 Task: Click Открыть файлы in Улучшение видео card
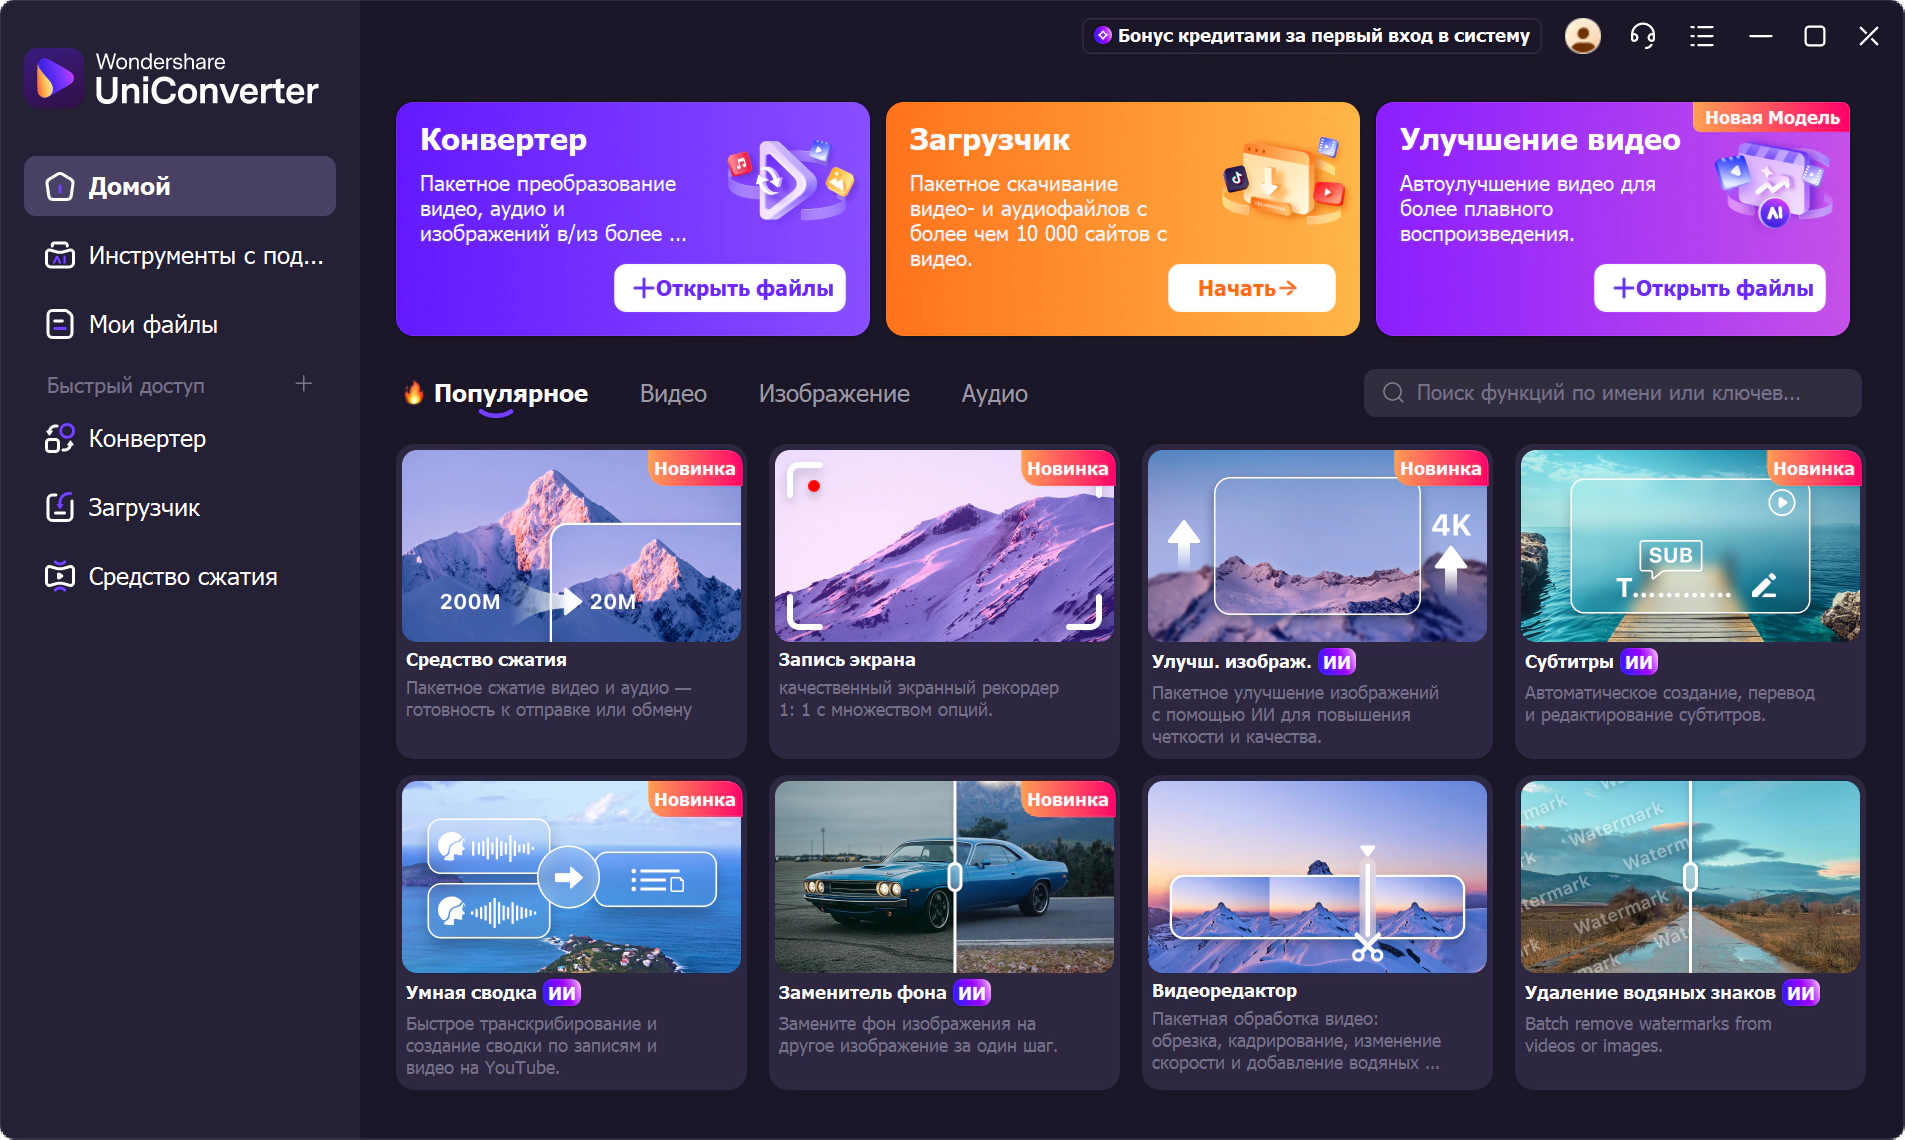pyautogui.click(x=1710, y=289)
